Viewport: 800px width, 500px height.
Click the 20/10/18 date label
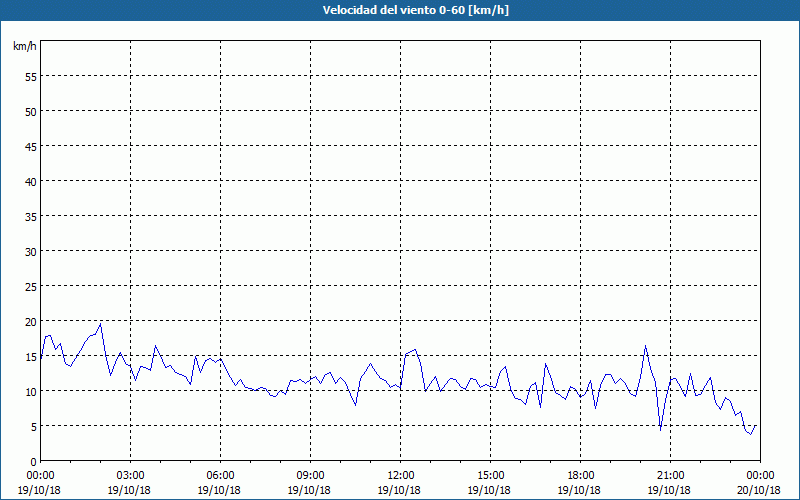point(759,490)
